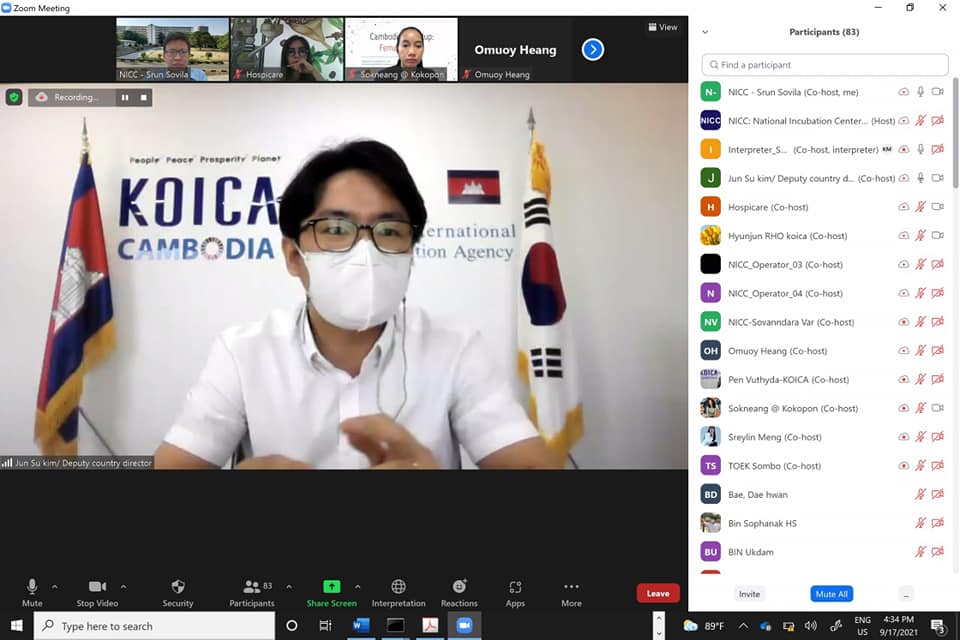Open Windows Start menu
Viewport: 960px width, 640px height.
point(17,625)
